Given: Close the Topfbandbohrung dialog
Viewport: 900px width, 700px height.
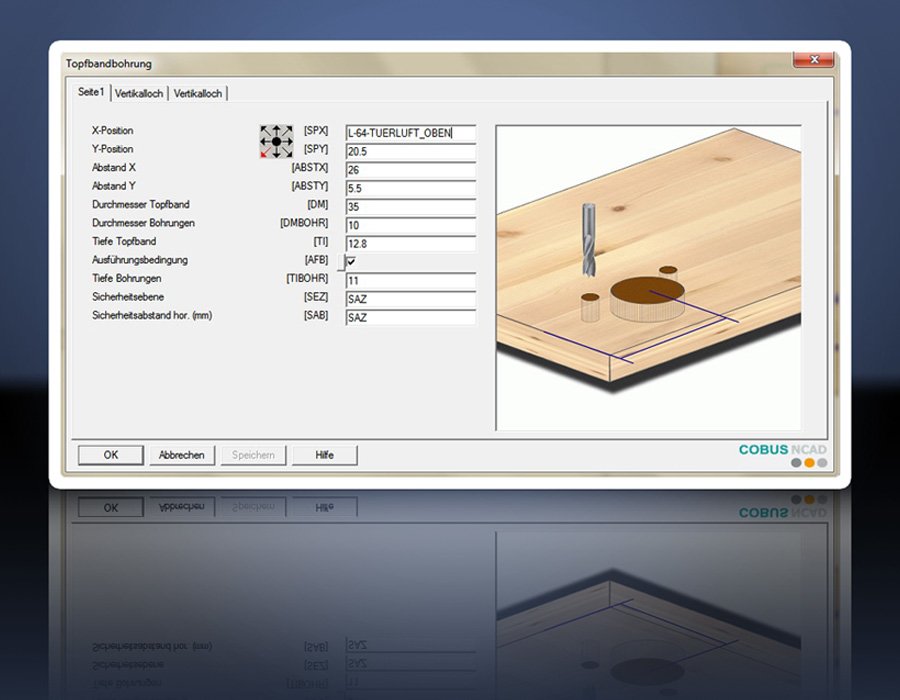Looking at the screenshot, I should tap(813, 60).
